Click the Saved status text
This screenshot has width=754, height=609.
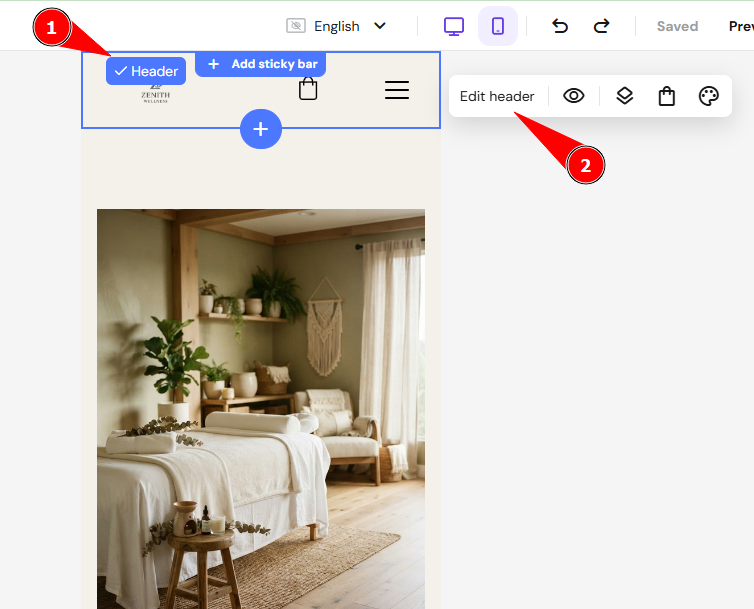coord(677,26)
